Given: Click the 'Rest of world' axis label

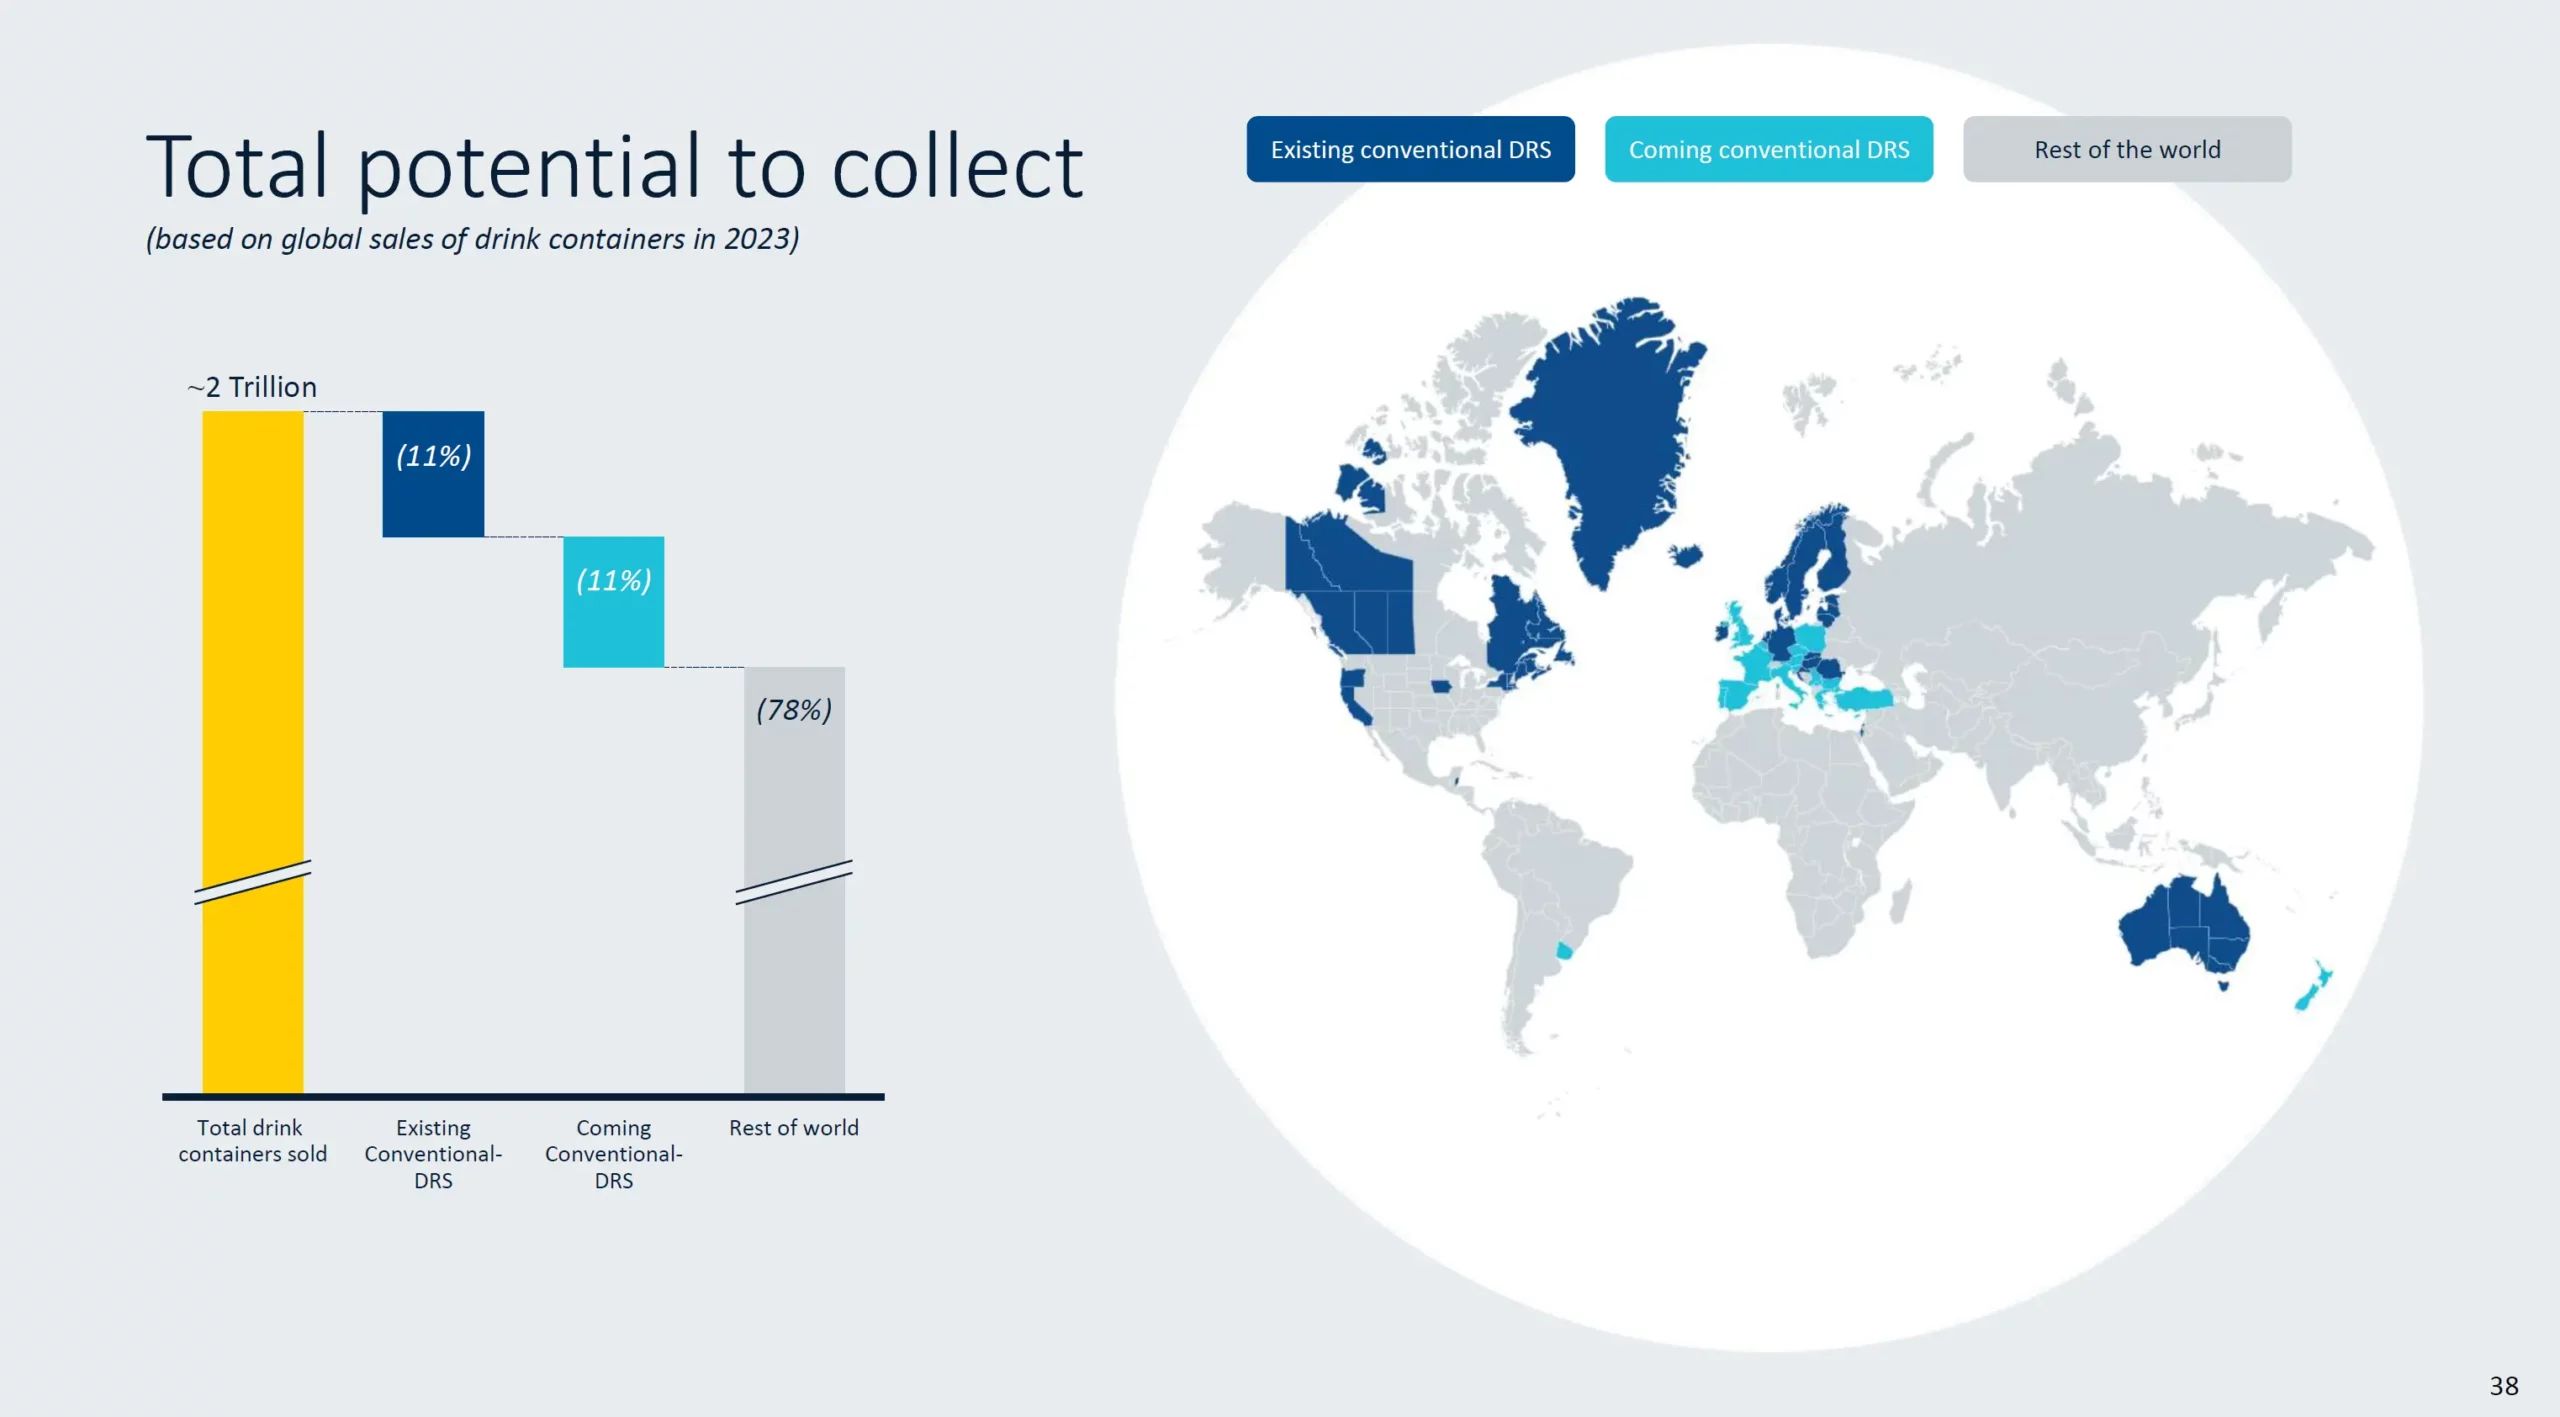Looking at the screenshot, I should point(794,1128).
